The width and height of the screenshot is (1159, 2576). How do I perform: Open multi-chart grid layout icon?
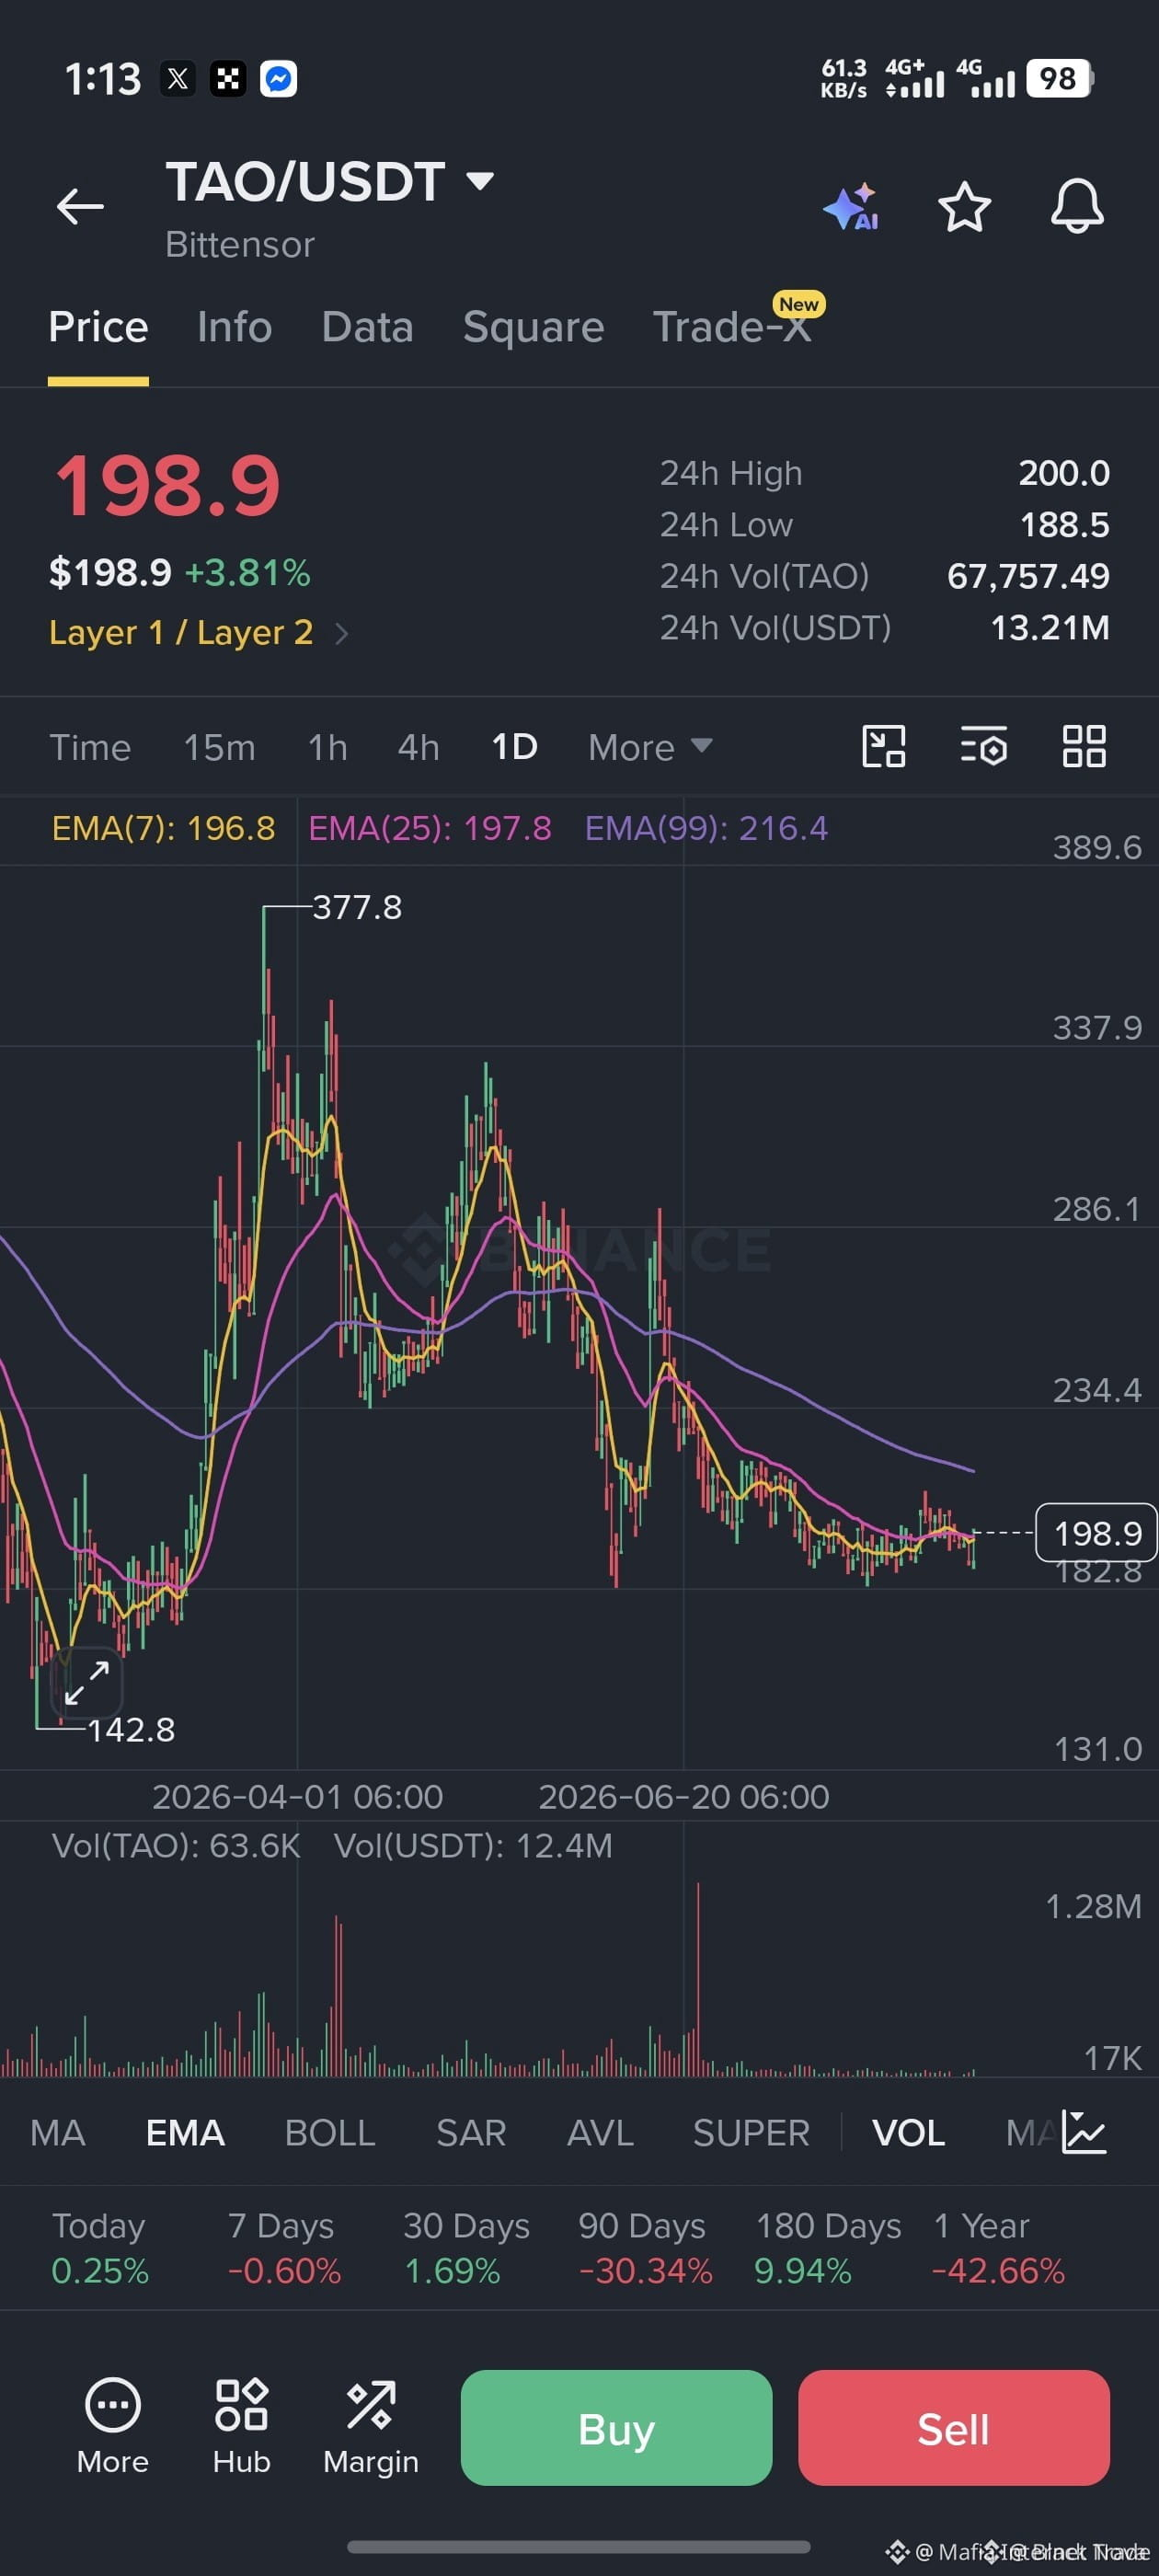1084,747
